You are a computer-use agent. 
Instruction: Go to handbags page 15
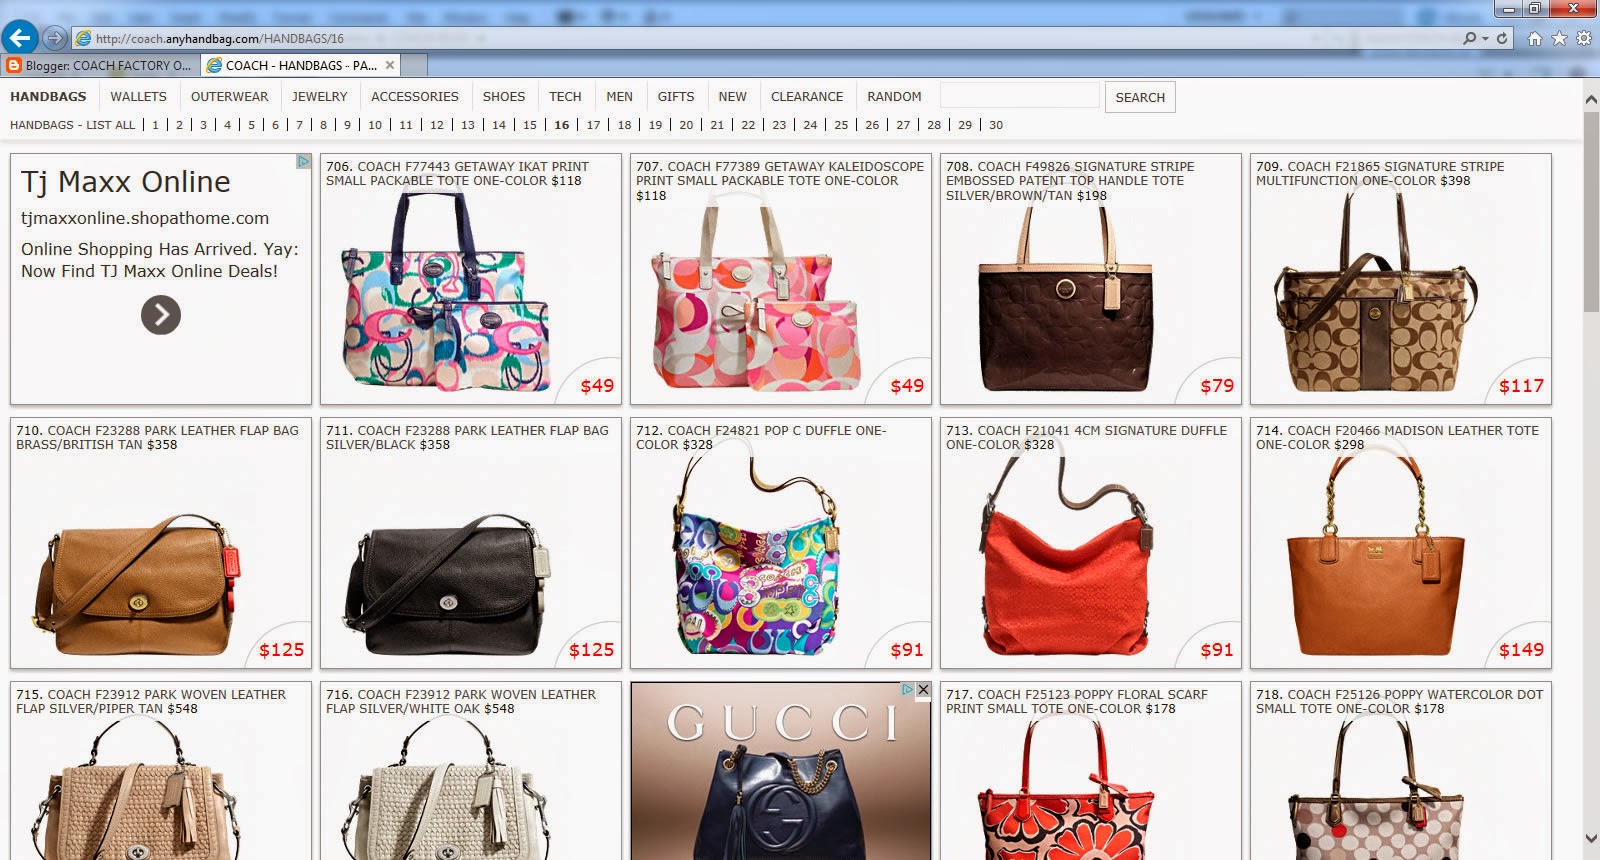[529, 125]
